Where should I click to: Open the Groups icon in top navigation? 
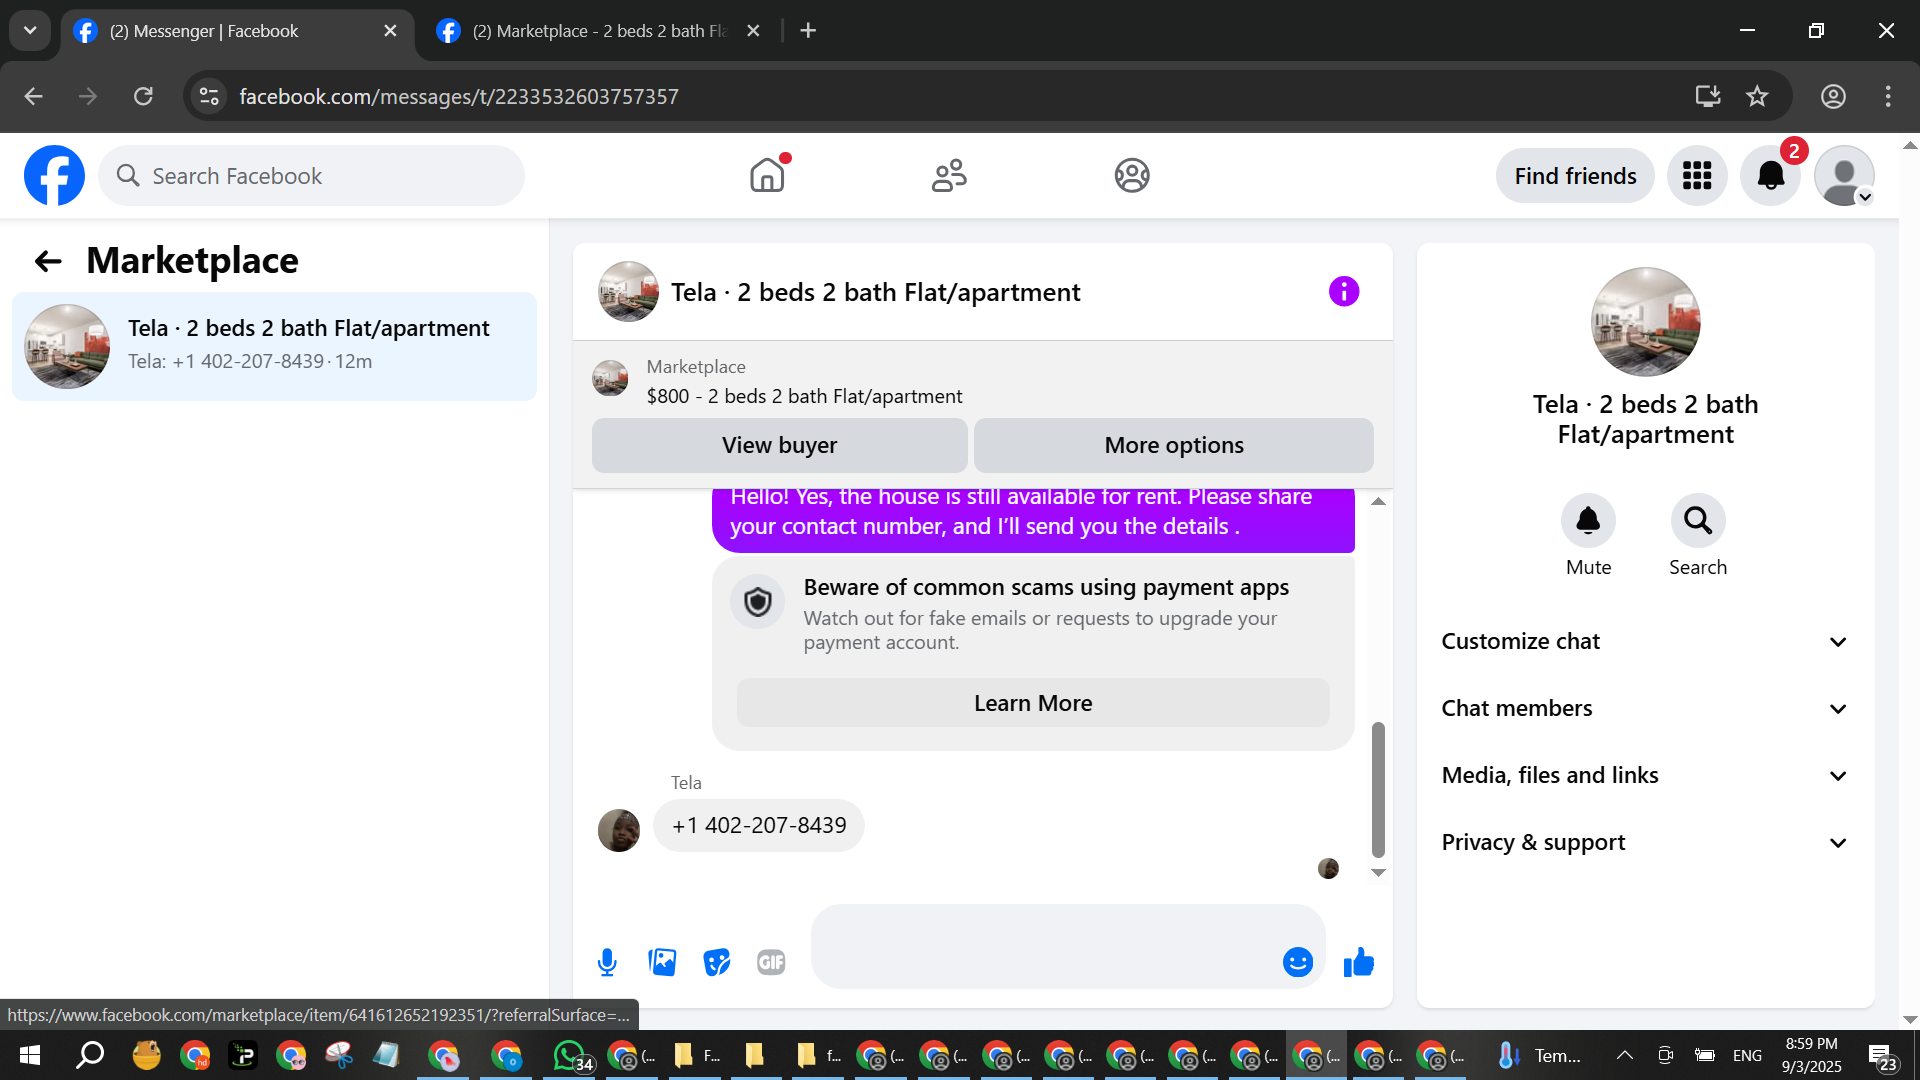click(1132, 176)
